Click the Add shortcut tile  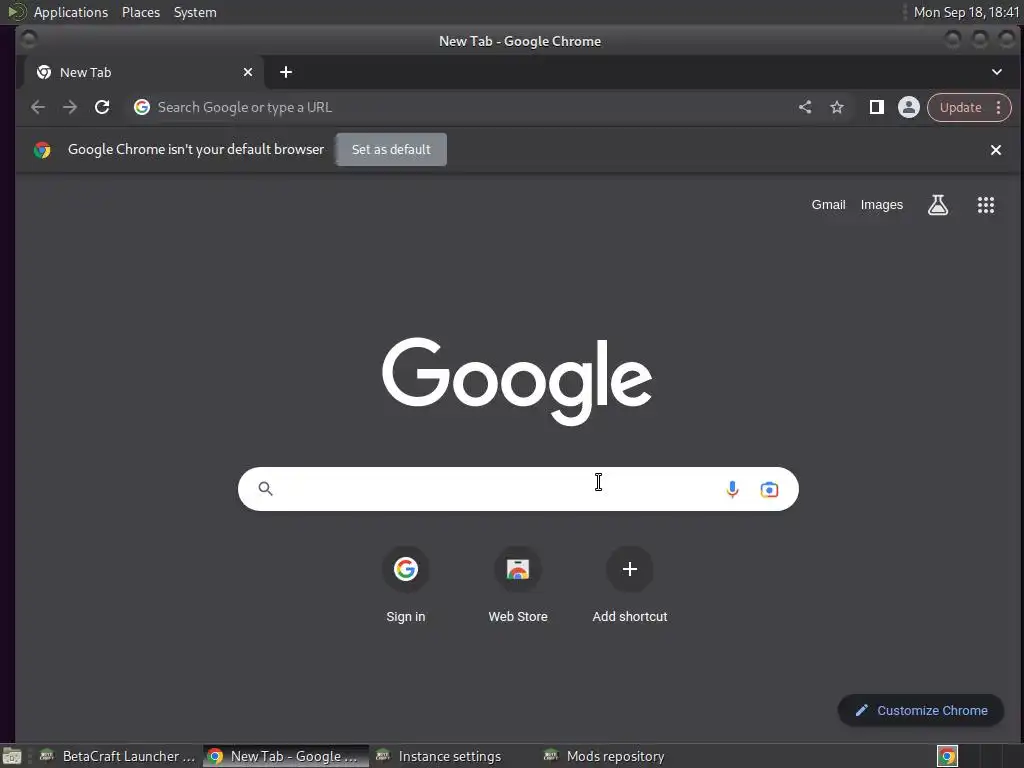click(630, 584)
